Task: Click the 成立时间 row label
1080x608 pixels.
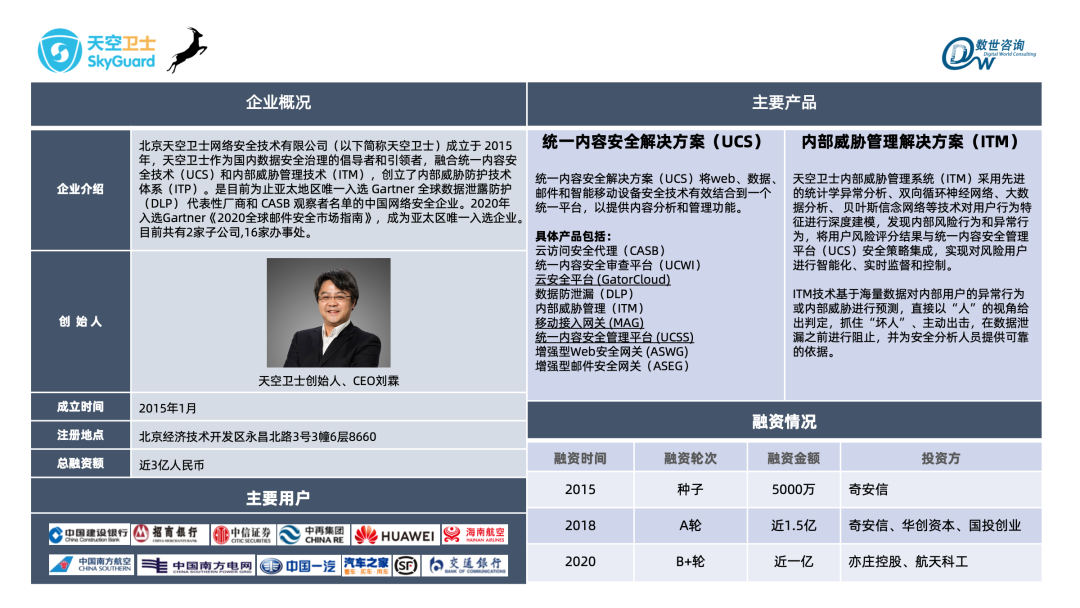Action: 81,407
